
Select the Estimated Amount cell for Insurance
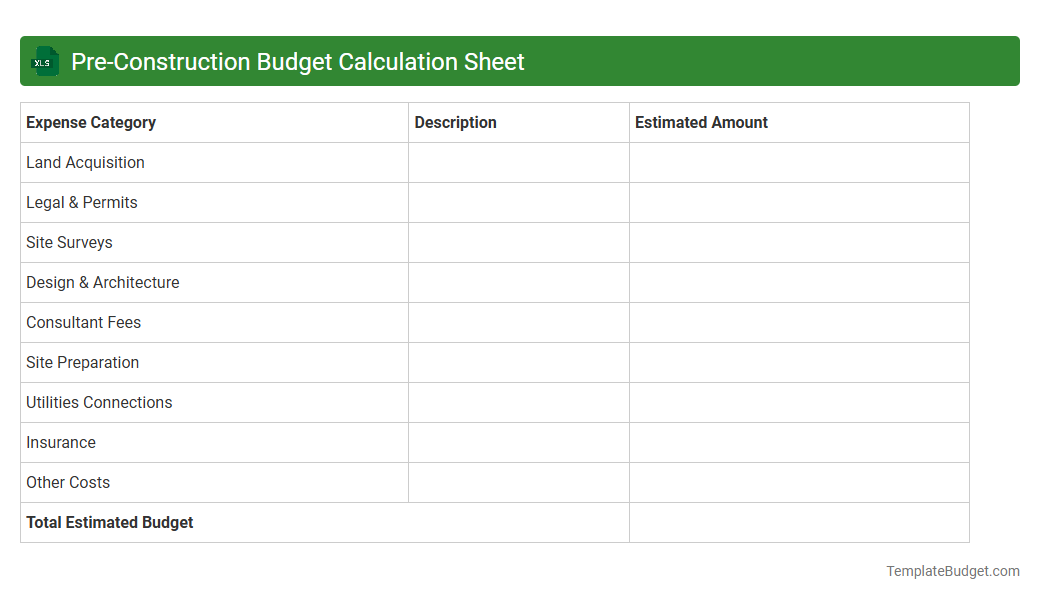798,442
